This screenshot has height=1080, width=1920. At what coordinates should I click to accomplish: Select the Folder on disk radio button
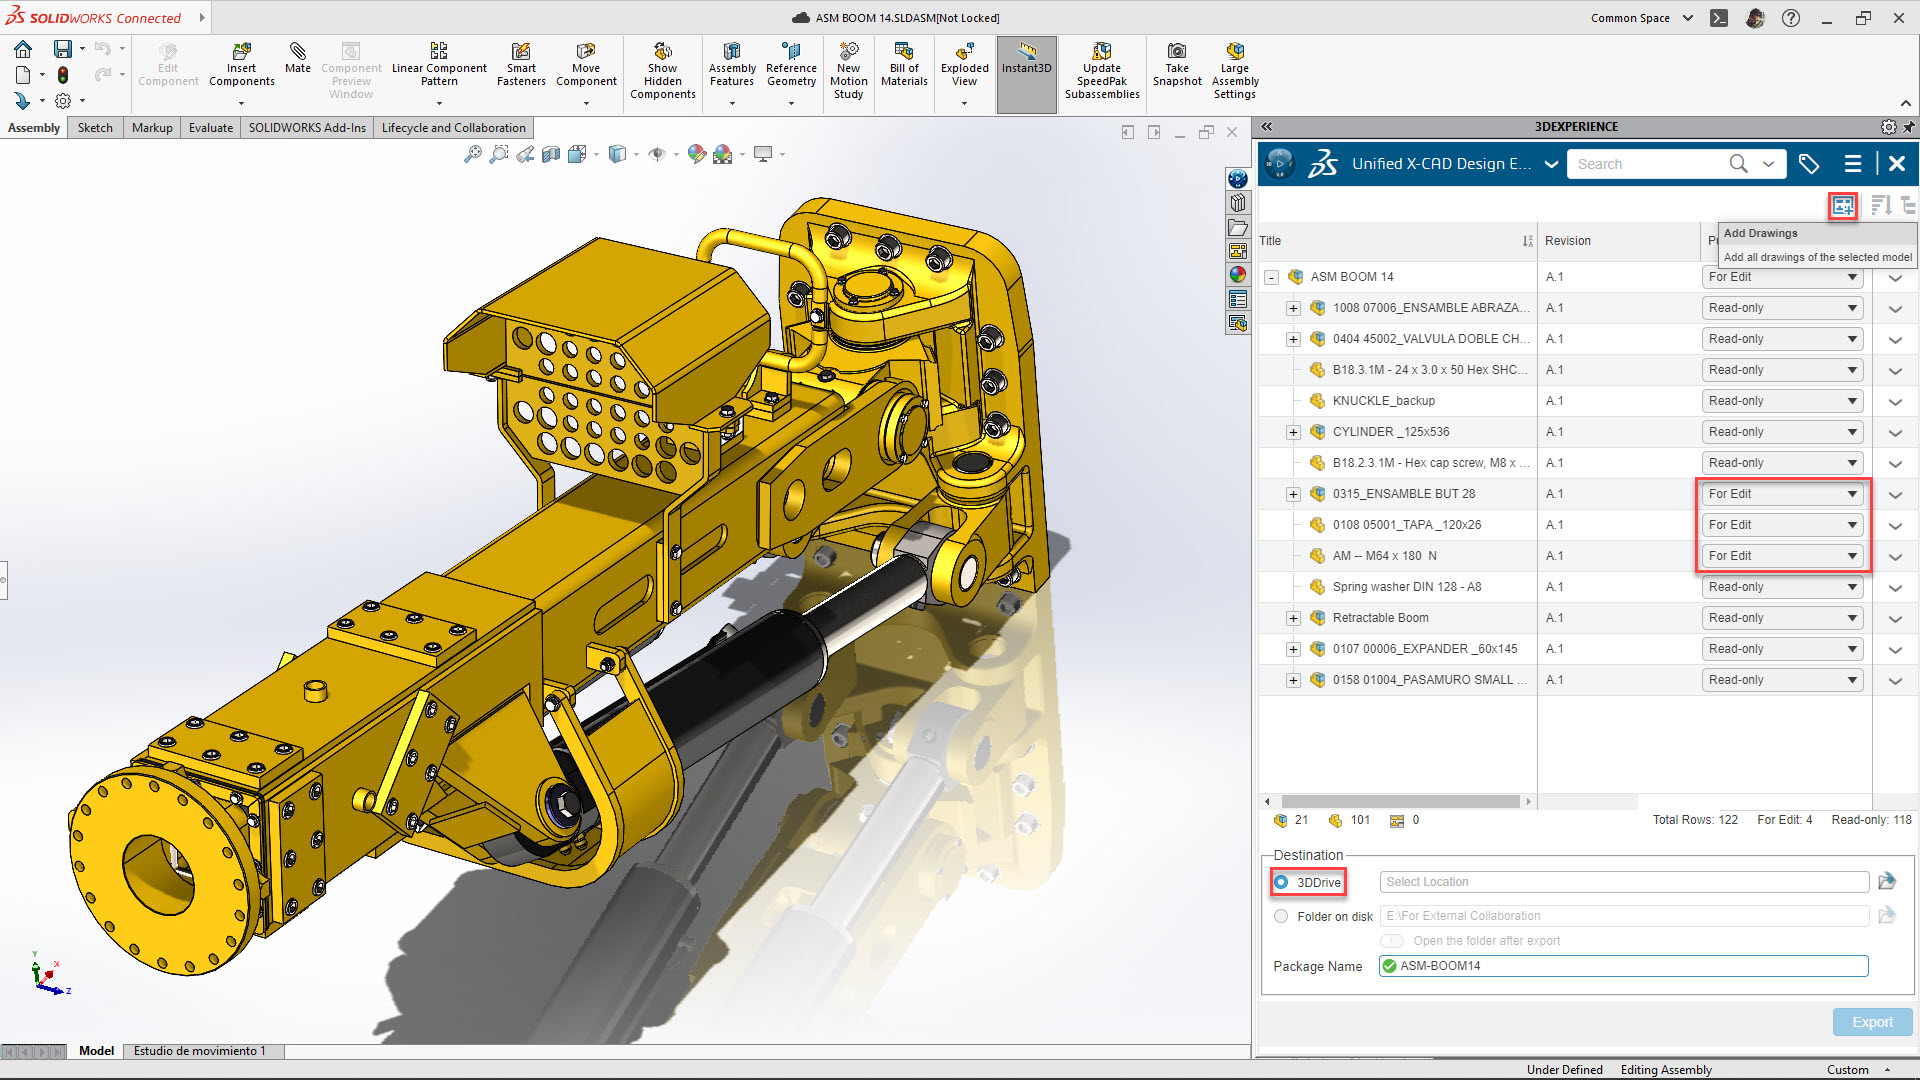click(x=1281, y=916)
